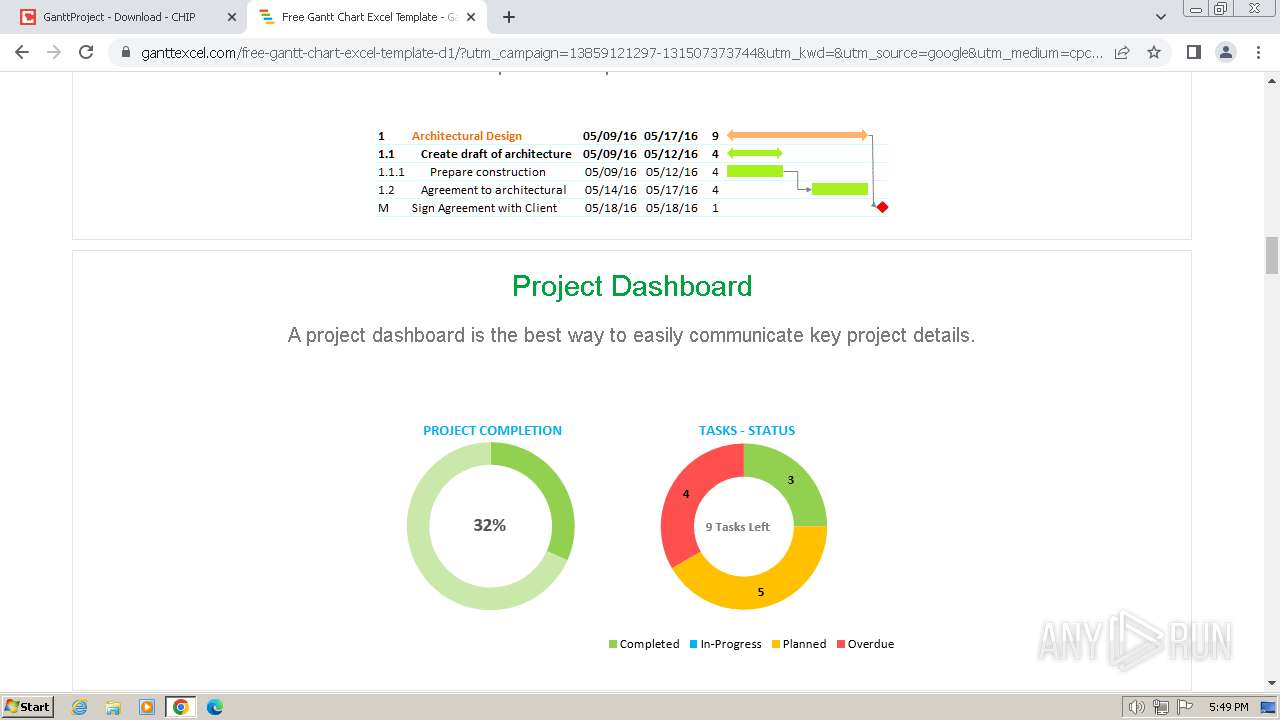
Task: Click the Sign Agreement with Client milestone
Action: (x=484, y=208)
